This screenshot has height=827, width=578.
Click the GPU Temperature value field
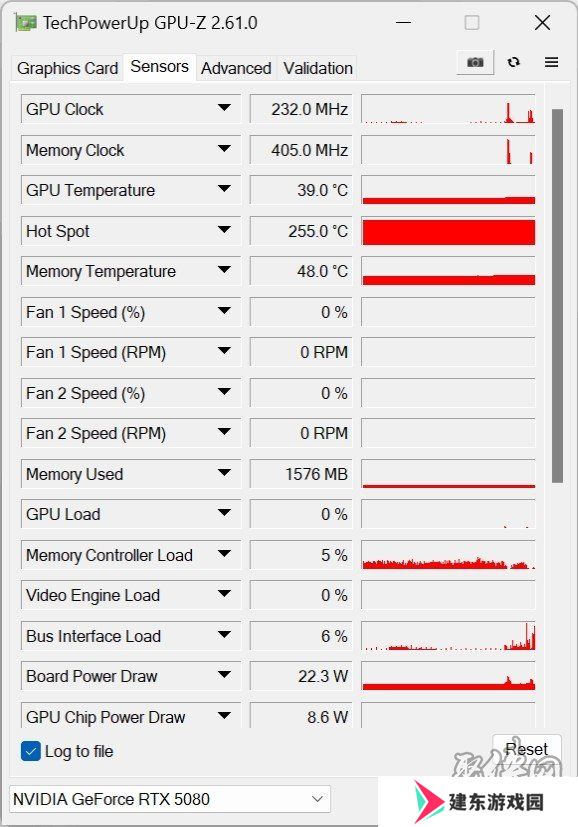301,190
